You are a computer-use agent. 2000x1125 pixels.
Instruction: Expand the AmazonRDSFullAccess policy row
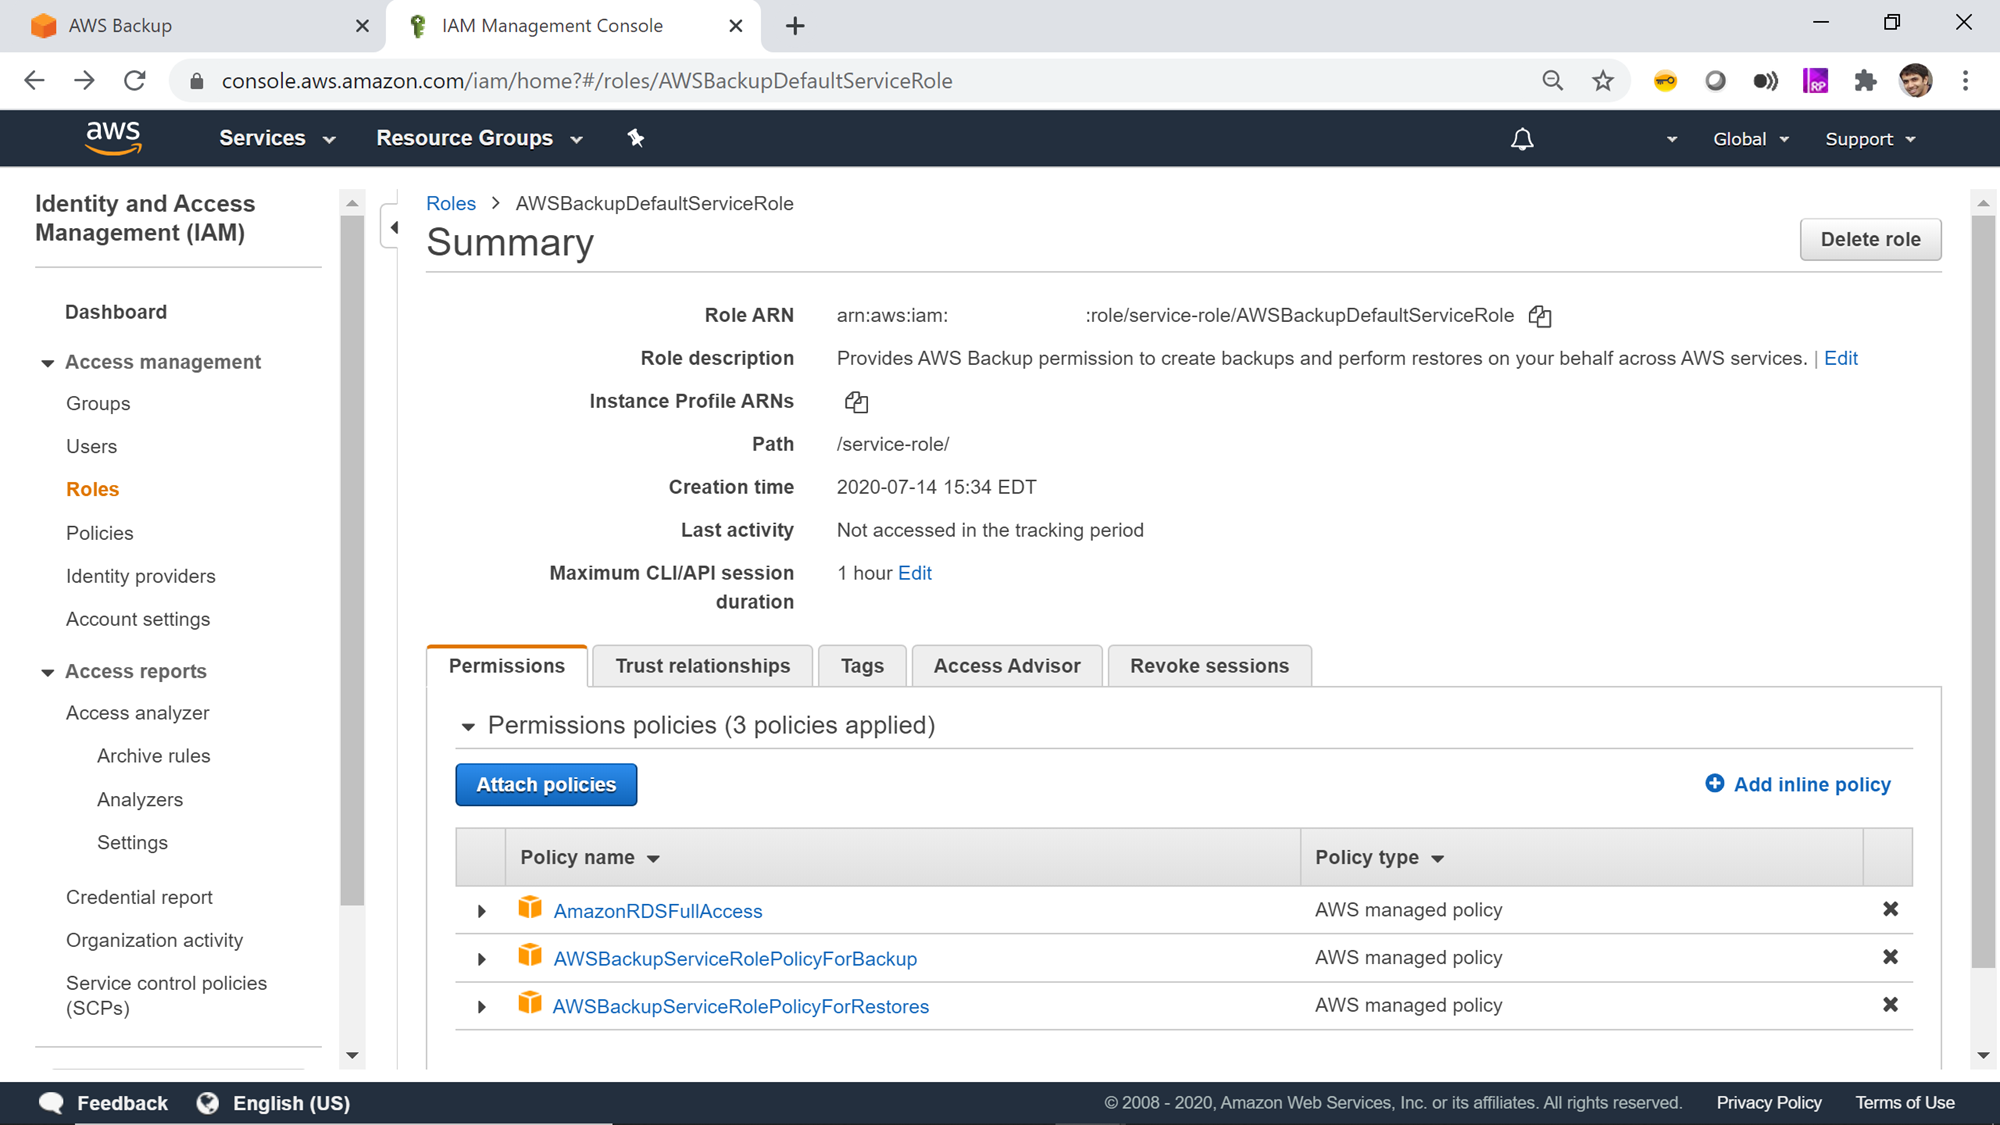point(481,911)
